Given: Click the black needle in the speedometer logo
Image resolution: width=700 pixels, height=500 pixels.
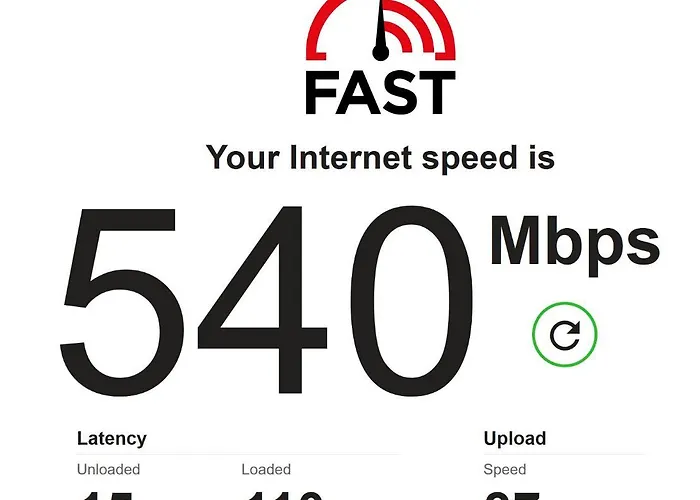Looking at the screenshot, I should (x=380, y=30).
